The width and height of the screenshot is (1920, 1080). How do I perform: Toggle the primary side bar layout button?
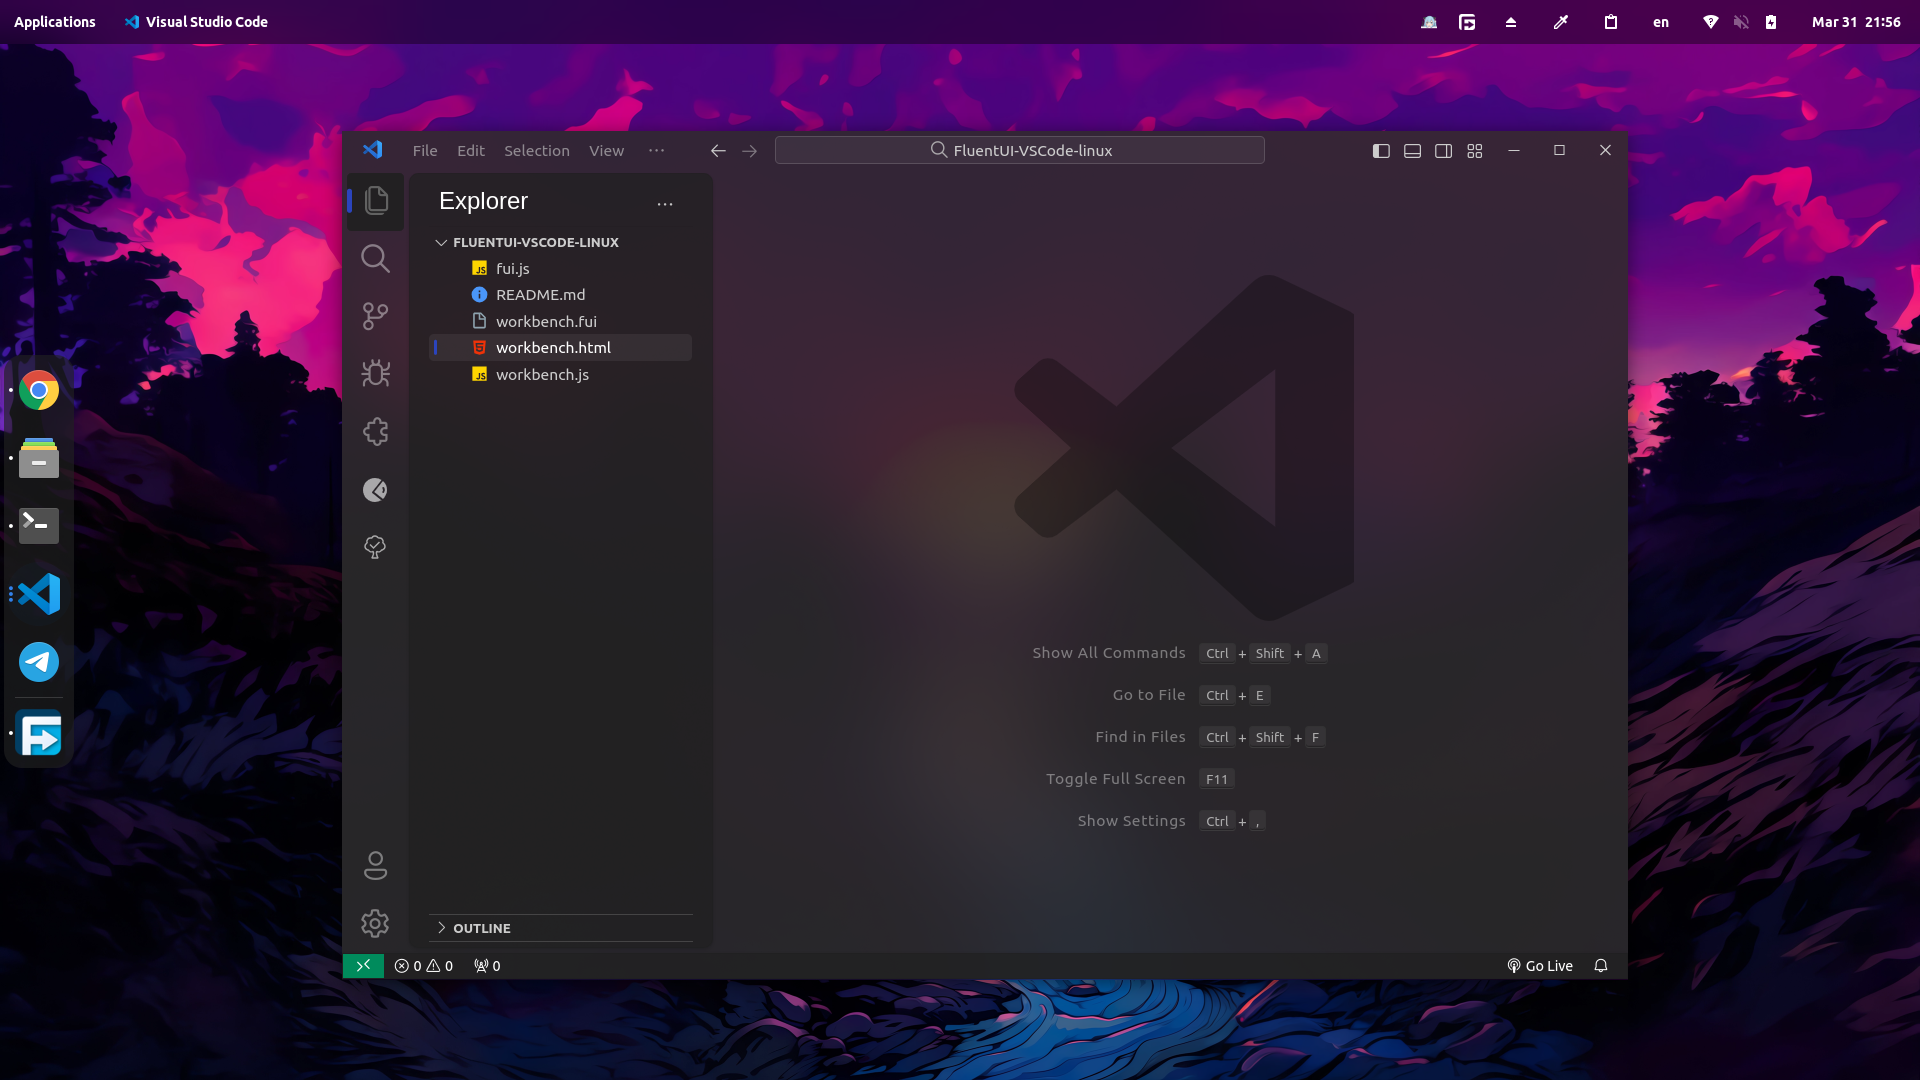pyautogui.click(x=1381, y=151)
